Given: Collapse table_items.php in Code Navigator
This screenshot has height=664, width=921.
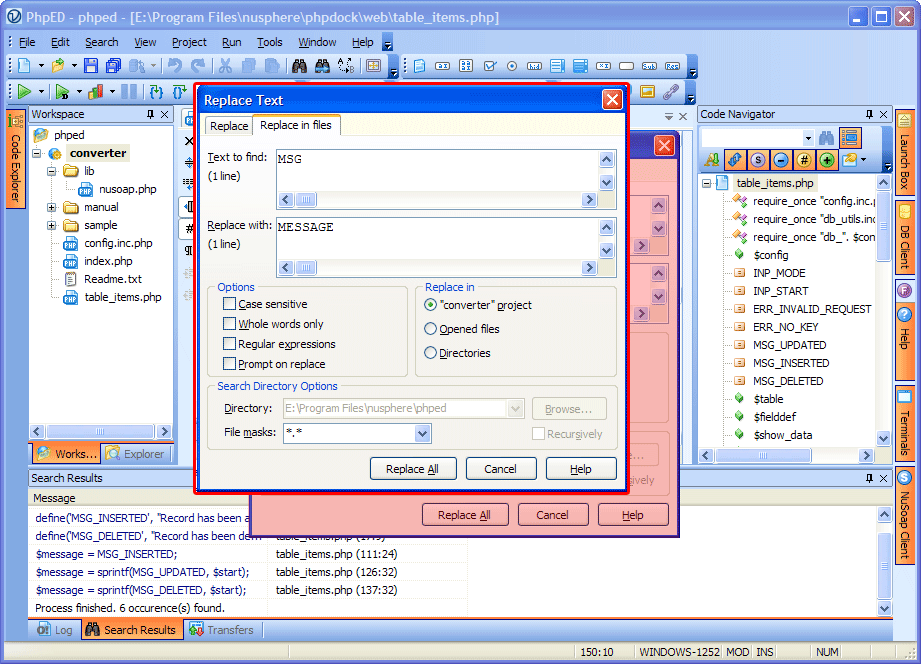Looking at the screenshot, I should (707, 183).
